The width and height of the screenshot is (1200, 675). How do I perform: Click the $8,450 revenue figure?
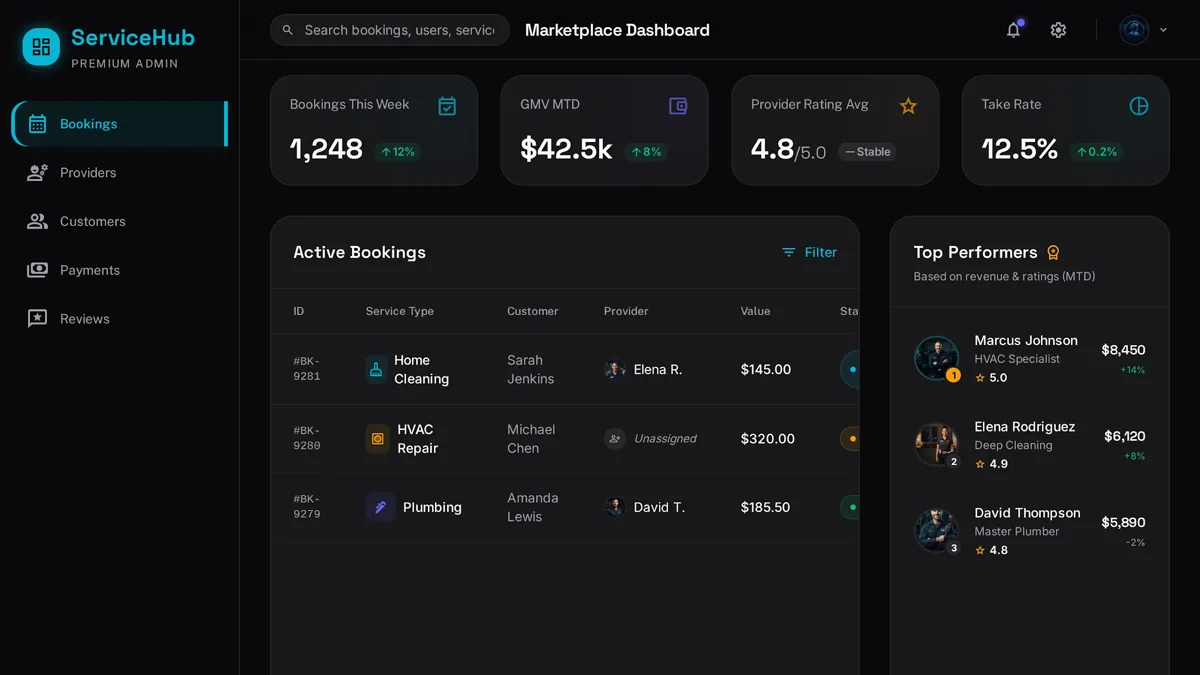(1123, 350)
